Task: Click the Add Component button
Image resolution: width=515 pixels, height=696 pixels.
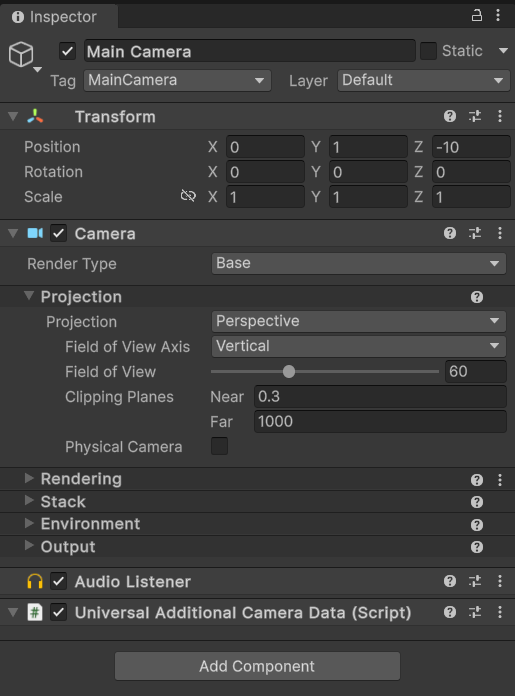Action: pos(257,666)
